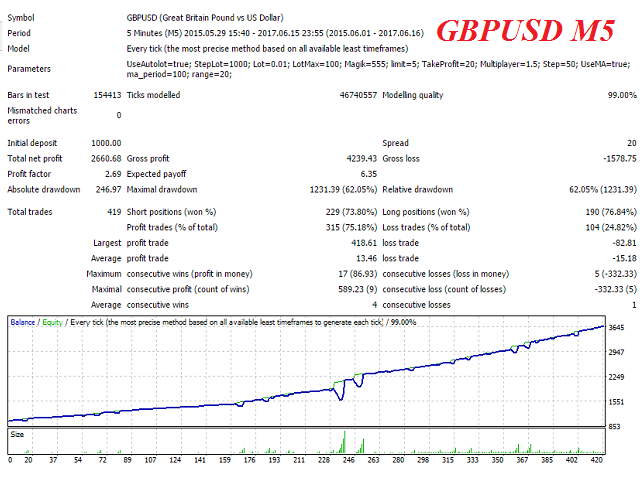Click the chart axis value 2947
640x480 pixels.
tap(616, 352)
